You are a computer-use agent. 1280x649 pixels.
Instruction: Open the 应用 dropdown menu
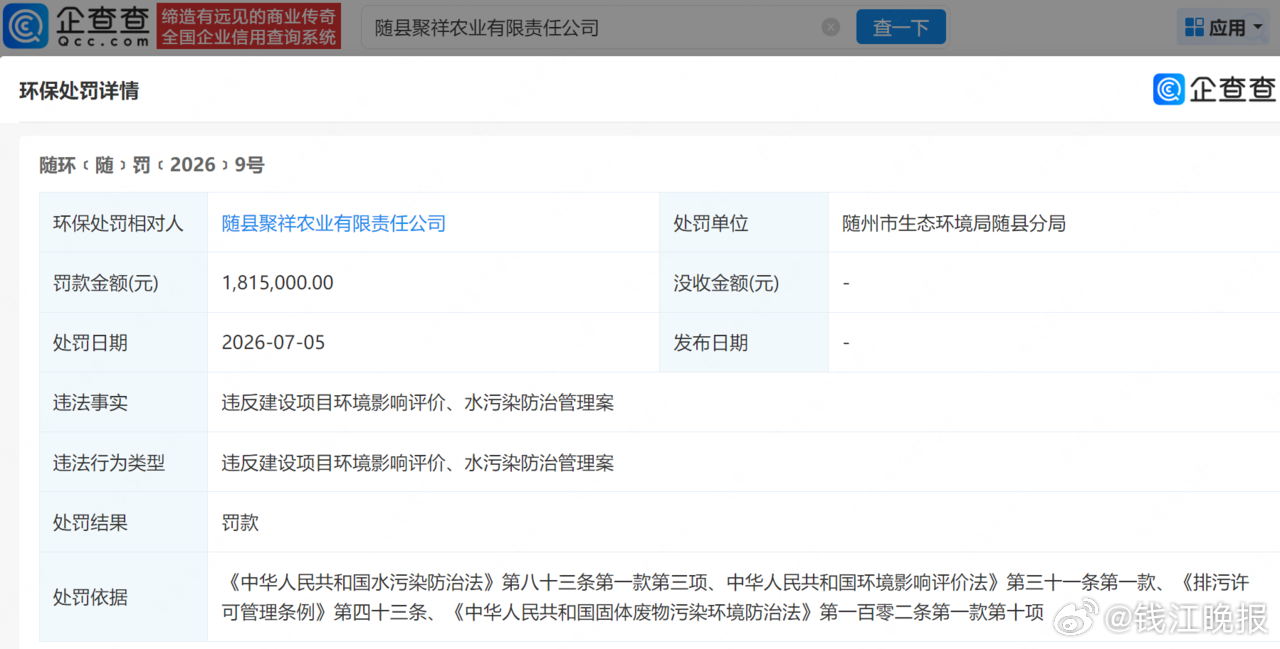[x=1225, y=27]
